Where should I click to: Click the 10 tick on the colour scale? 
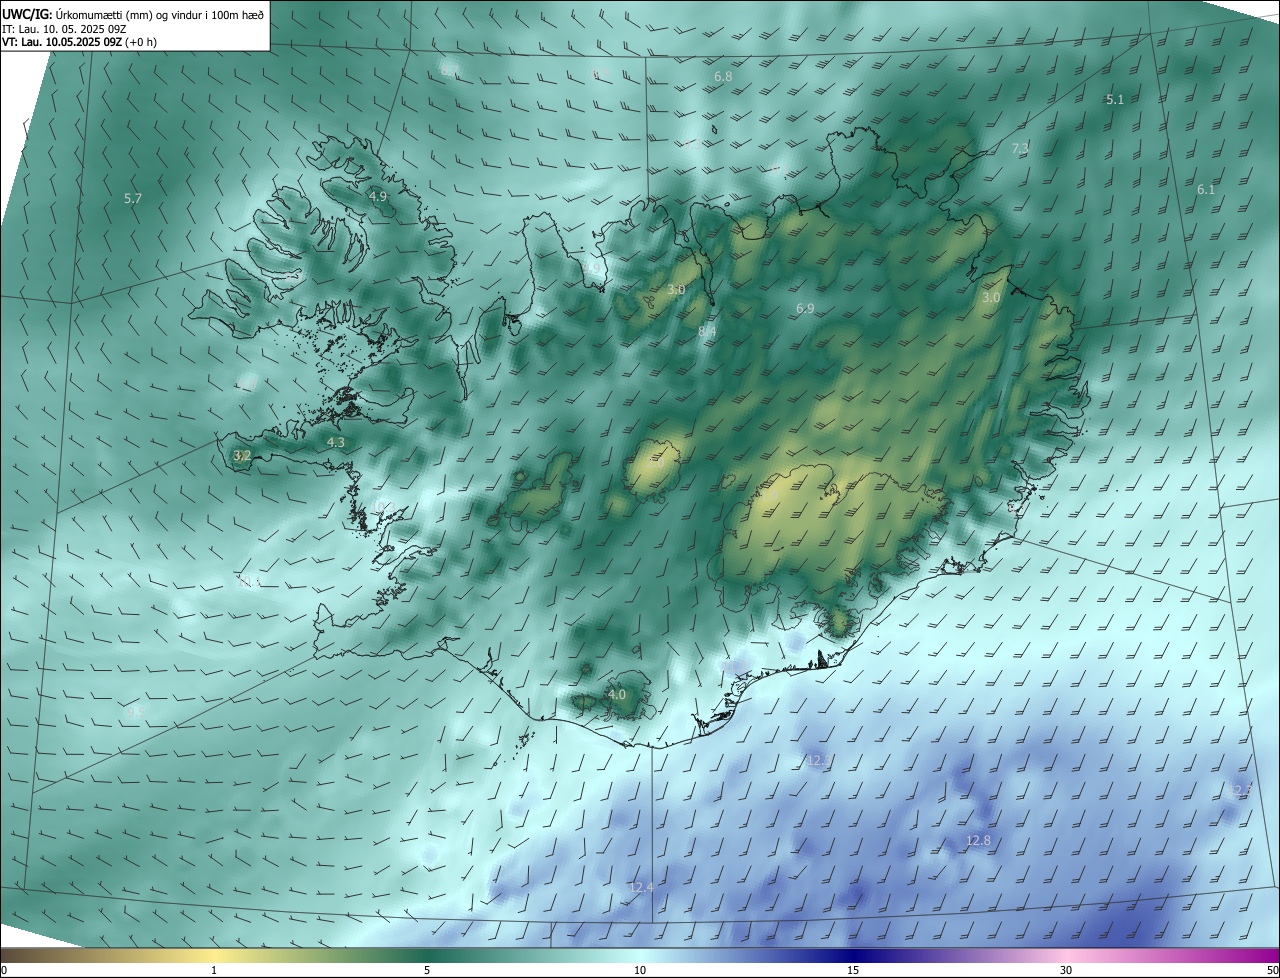(x=640, y=970)
